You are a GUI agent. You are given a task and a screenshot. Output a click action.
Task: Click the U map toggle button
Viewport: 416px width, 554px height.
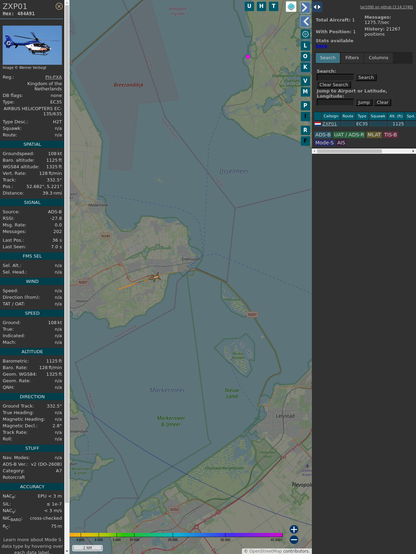pyautogui.click(x=249, y=6)
